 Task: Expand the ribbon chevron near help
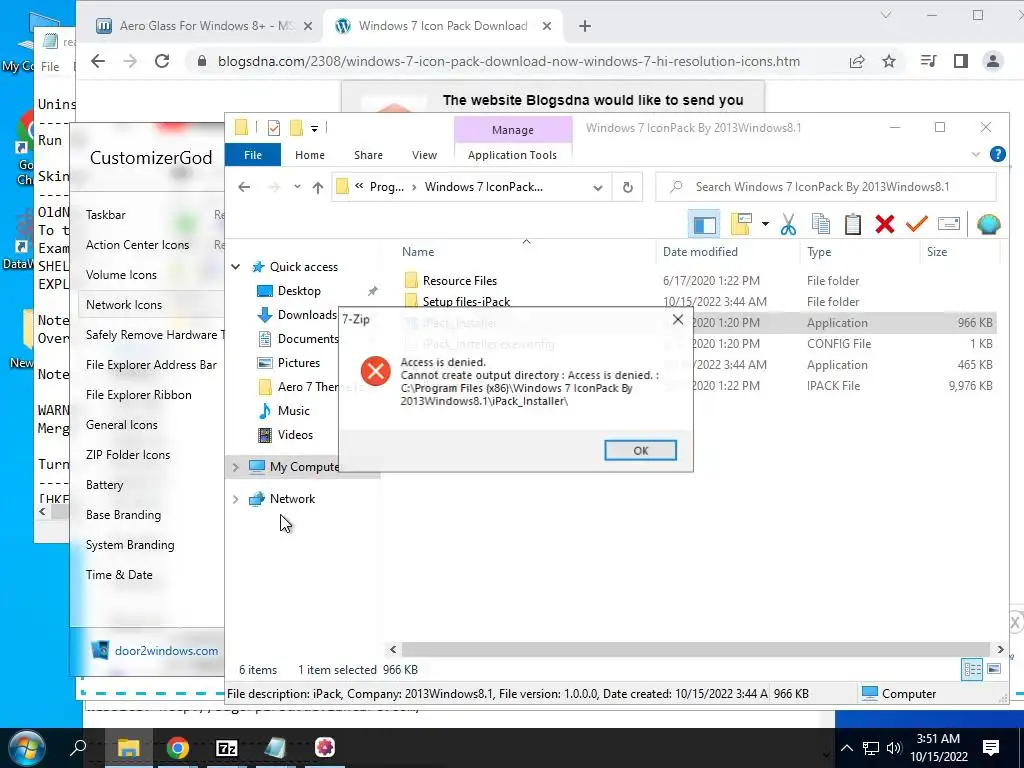click(976, 154)
